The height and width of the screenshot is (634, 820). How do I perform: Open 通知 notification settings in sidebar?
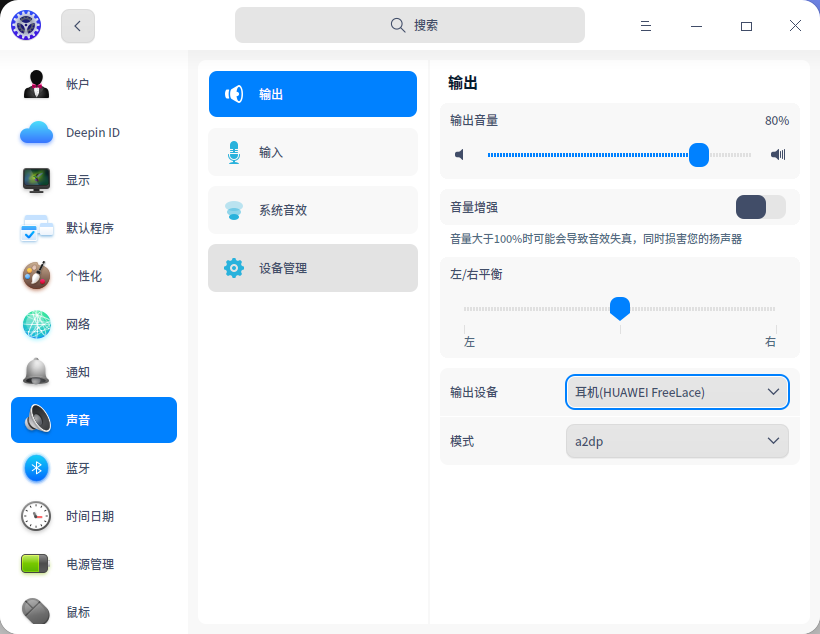(93, 372)
